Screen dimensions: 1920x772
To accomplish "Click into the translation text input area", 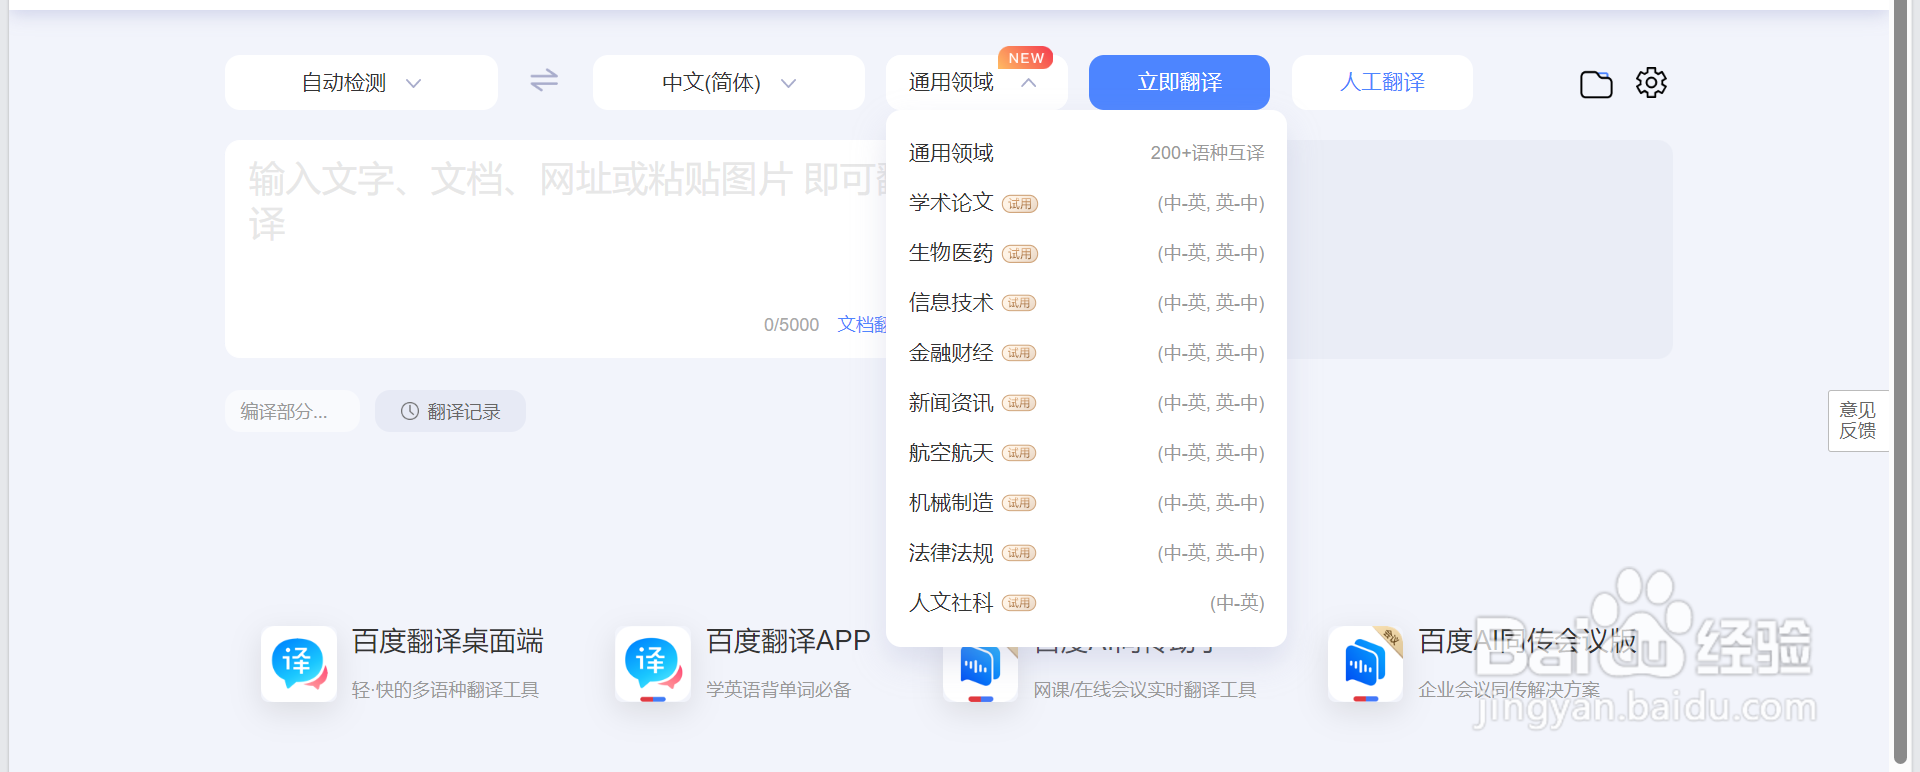I will pyautogui.click(x=556, y=249).
